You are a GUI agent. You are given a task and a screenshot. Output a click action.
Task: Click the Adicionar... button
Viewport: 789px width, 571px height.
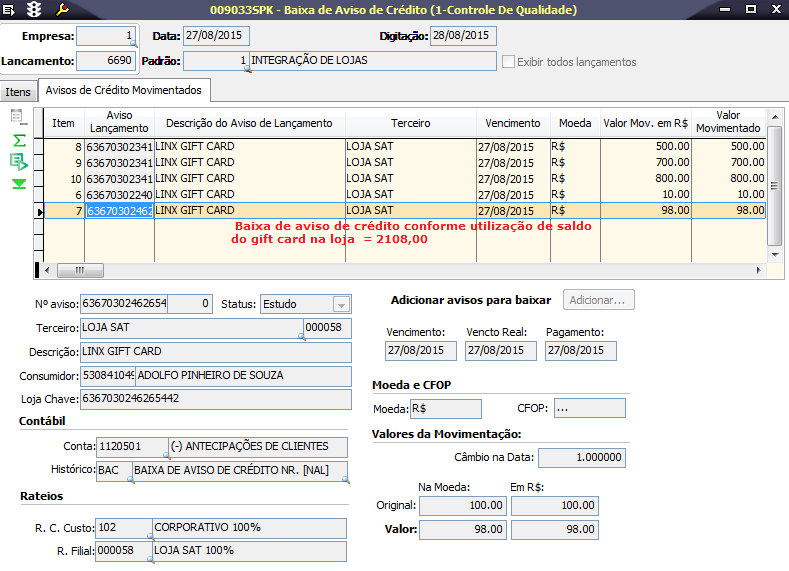(599, 300)
